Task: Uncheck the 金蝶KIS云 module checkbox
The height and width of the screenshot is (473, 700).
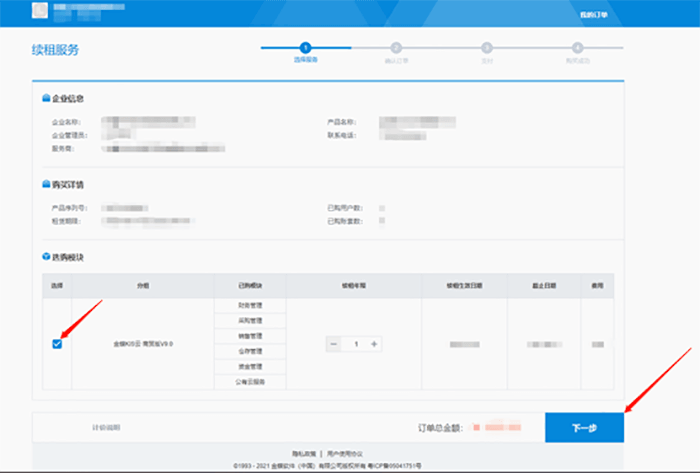Action: [x=57, y=344]
